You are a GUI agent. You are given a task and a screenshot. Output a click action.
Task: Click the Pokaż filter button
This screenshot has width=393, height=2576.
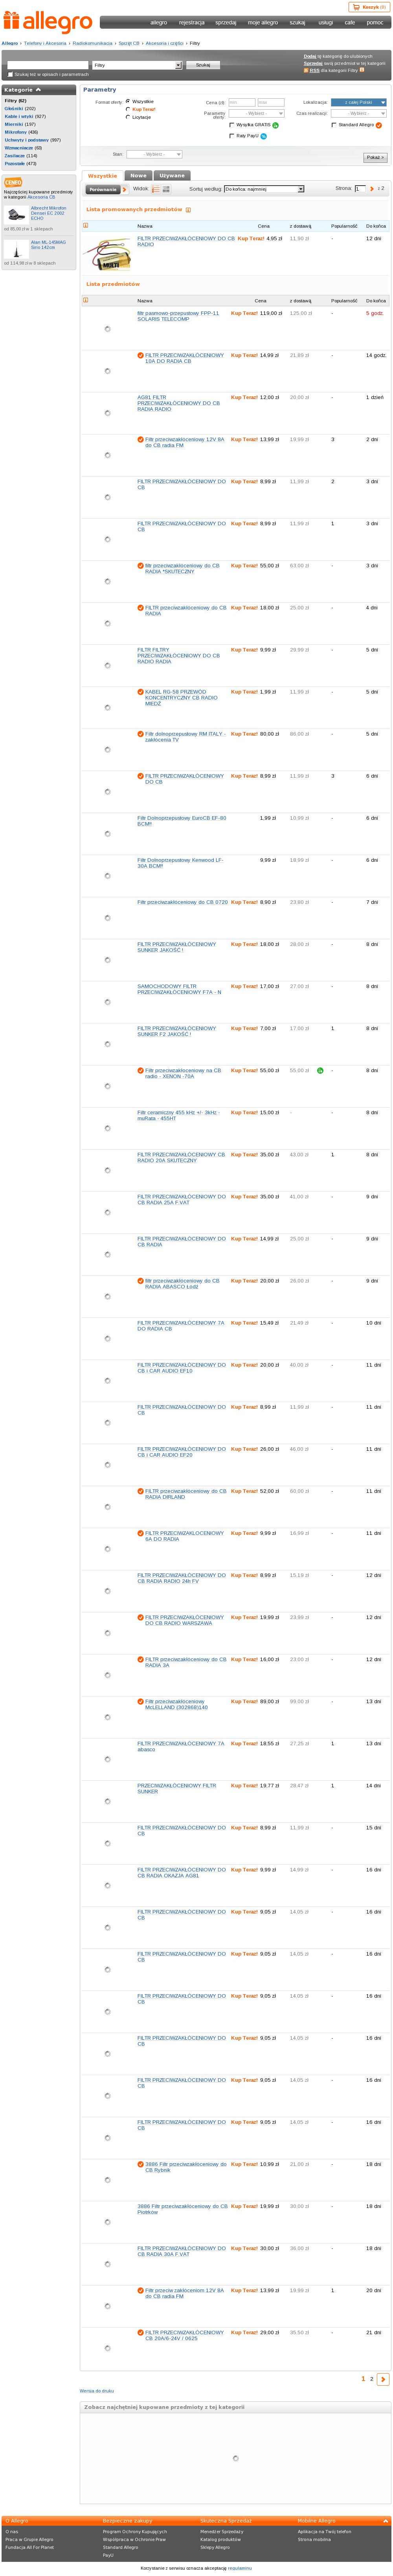tap(375, 157)
